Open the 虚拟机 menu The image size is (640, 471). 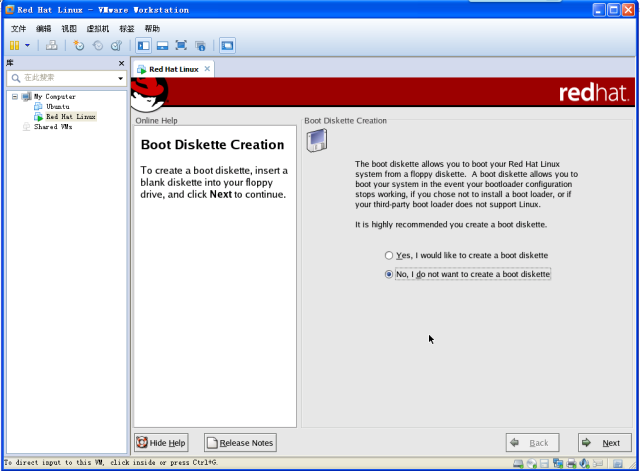[98, 29]
